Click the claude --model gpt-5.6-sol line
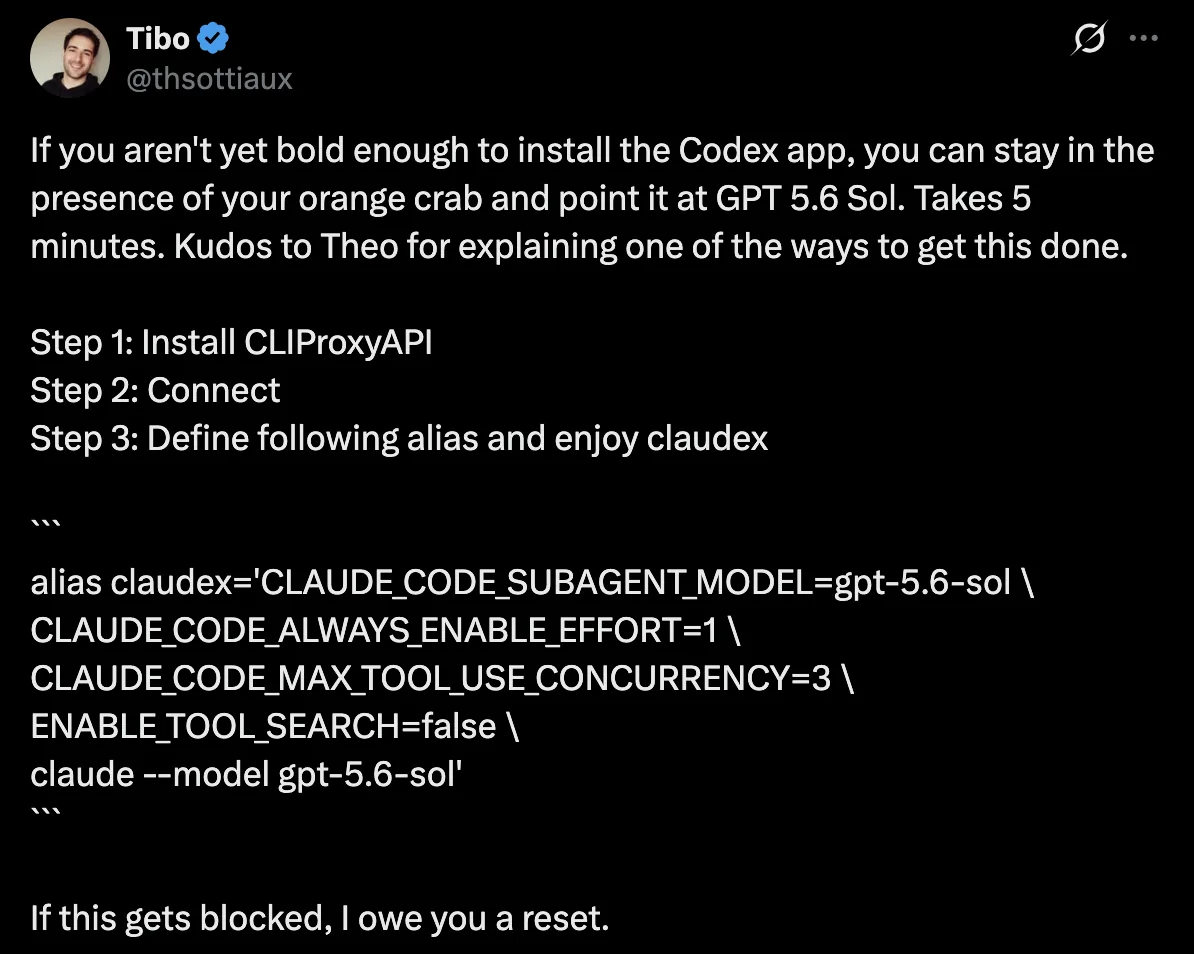The image size is (1194, 954). (x=247, y=774)
